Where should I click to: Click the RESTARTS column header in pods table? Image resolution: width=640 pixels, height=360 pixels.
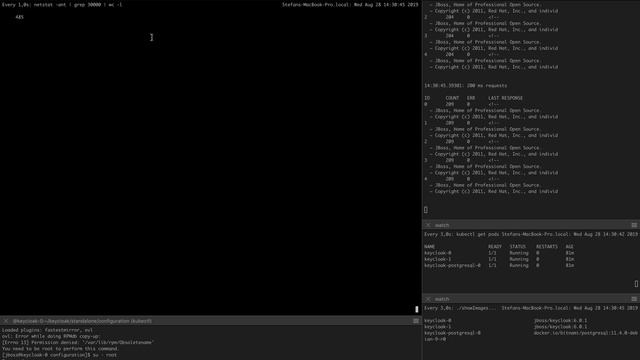[547, 247]
